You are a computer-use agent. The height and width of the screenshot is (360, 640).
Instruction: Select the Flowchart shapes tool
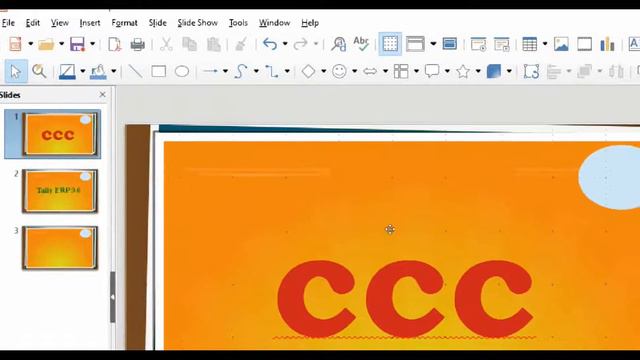[x=401, y=71]
